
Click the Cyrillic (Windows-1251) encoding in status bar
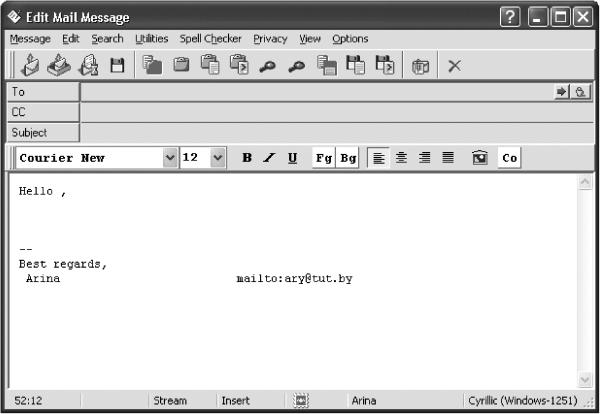(x=523, y=401)
